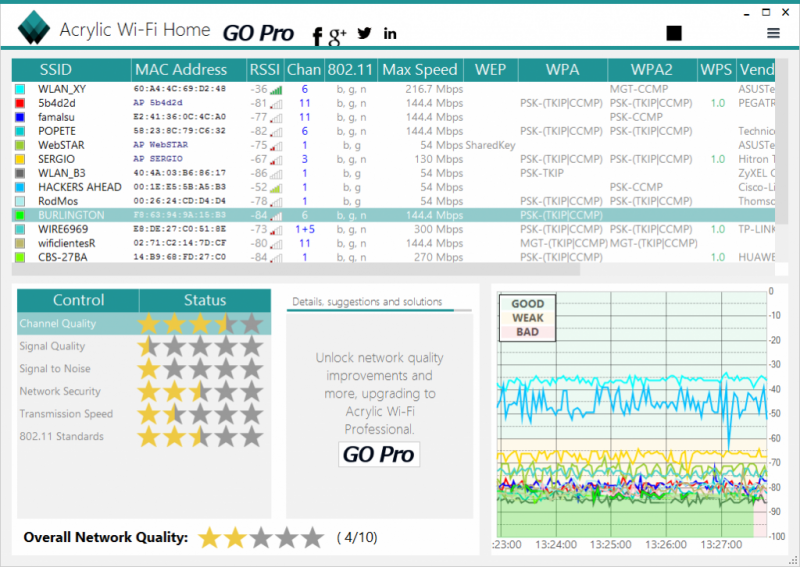
Task: Click channel 1+5 for WIRE6969
Action: [305, 230]
